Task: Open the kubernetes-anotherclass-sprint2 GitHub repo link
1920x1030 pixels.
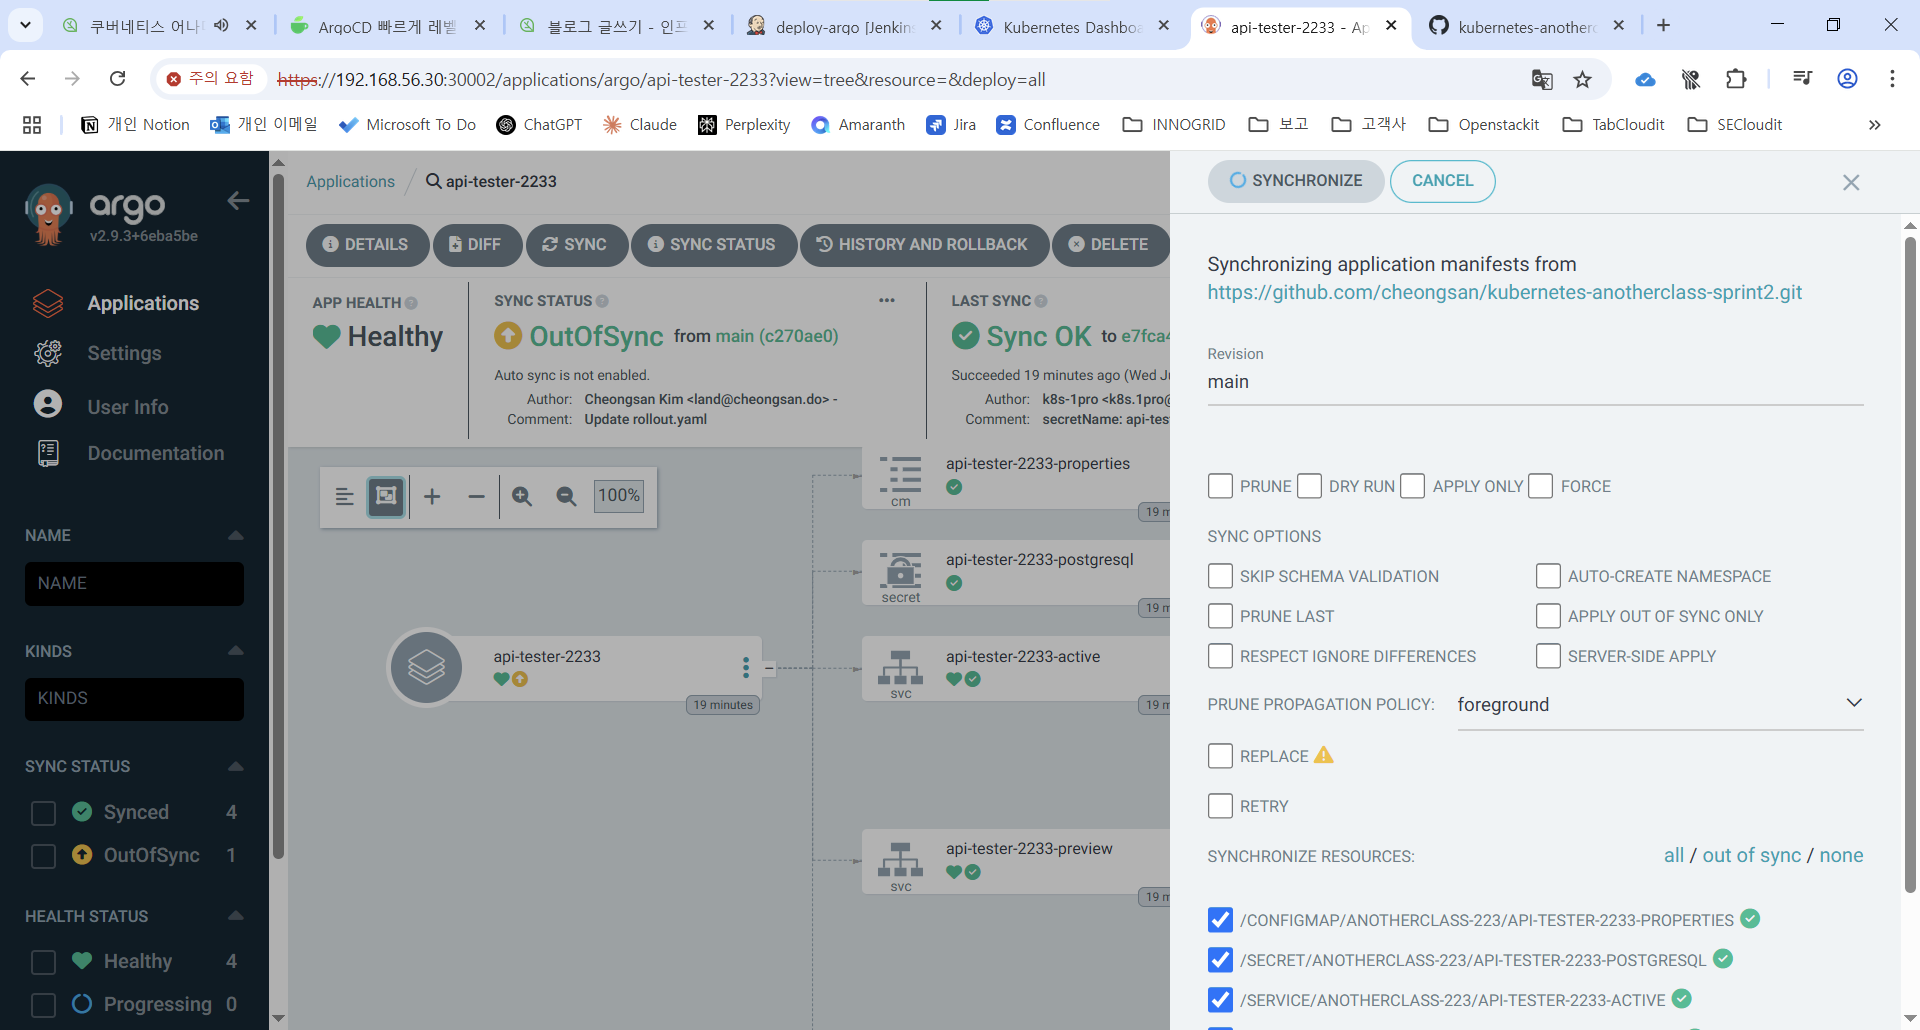Action: pos(1504,292)
